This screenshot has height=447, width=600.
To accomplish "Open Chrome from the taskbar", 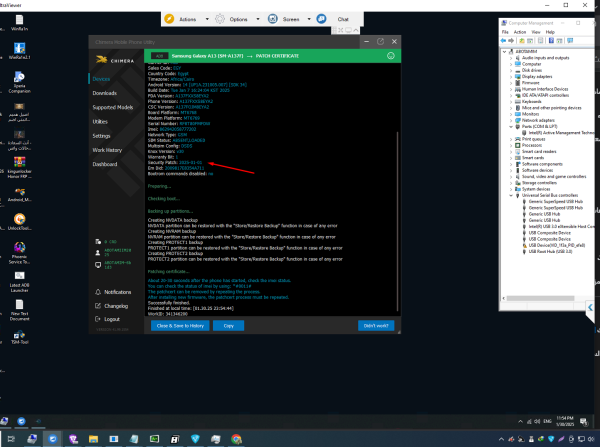I will [x=236, y=439].
